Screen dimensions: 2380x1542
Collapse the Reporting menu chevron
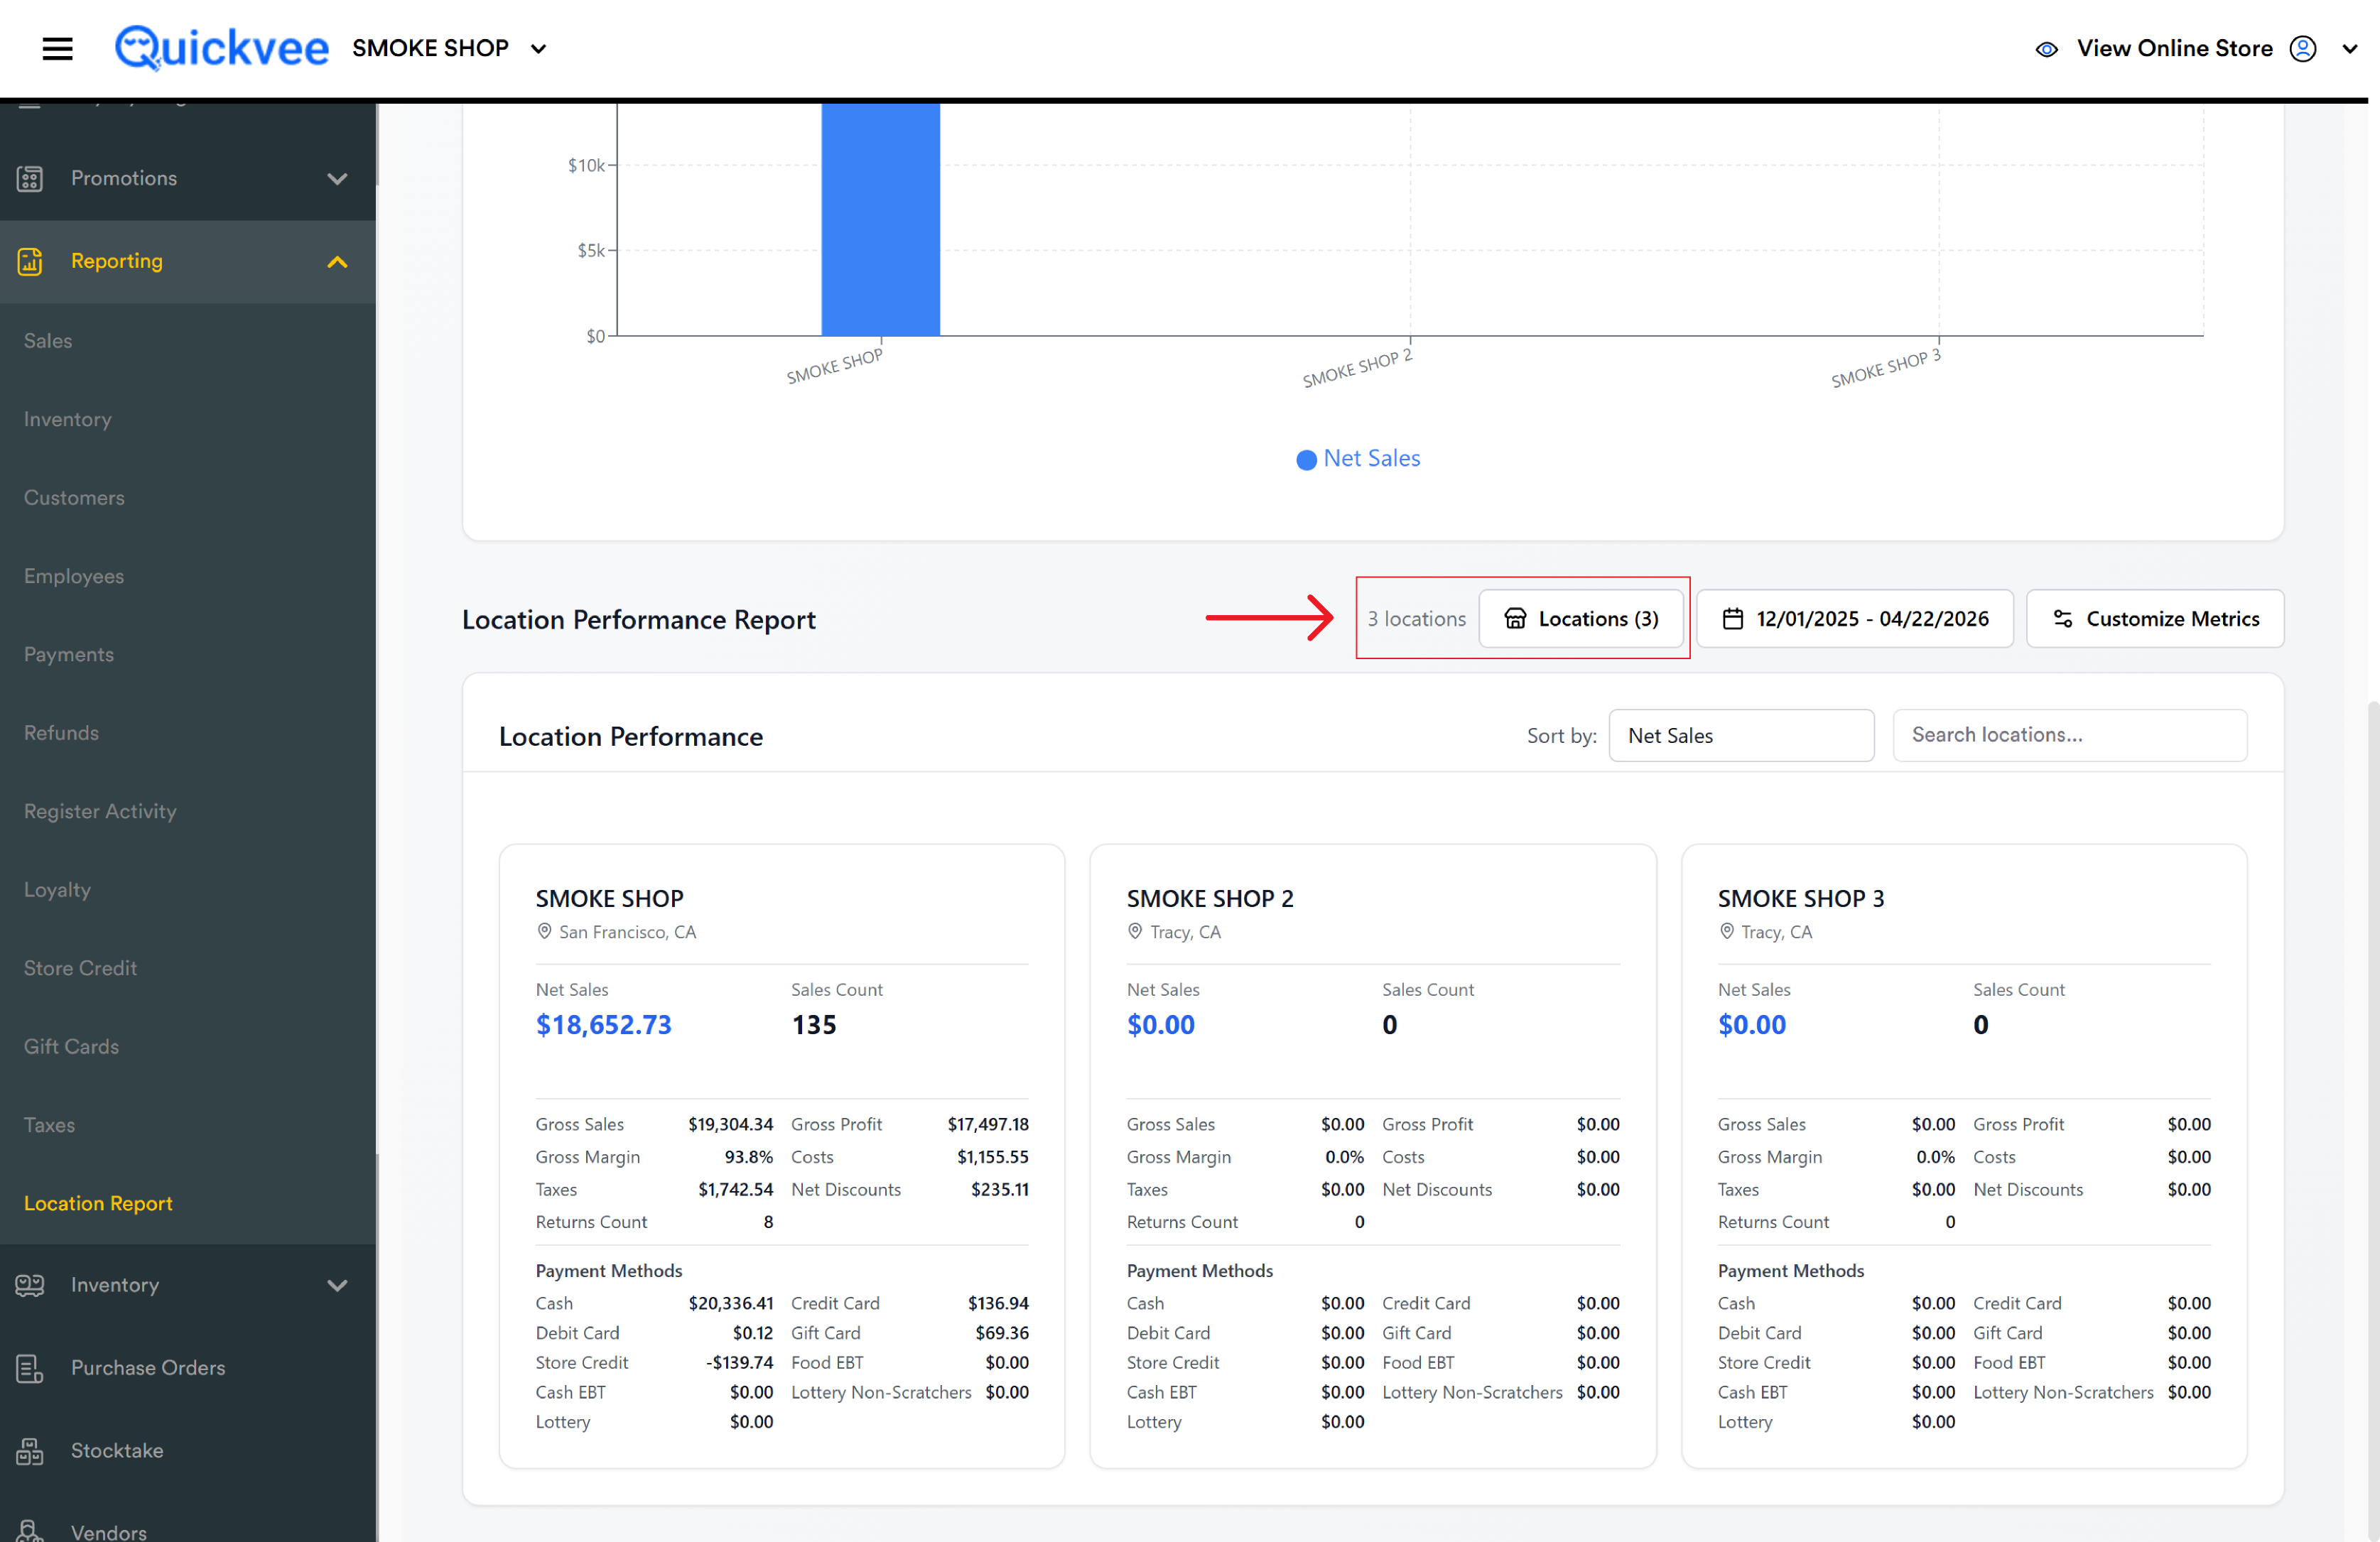point(337,262)
